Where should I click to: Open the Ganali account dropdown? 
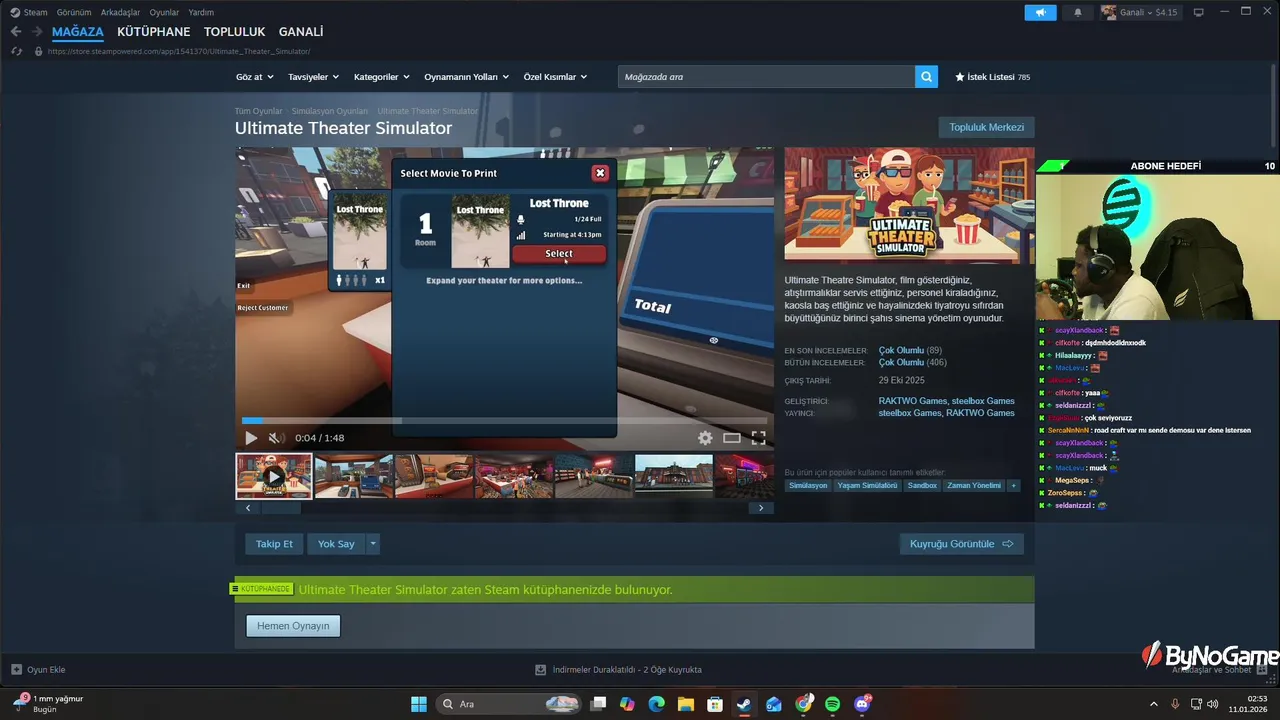1140,12
